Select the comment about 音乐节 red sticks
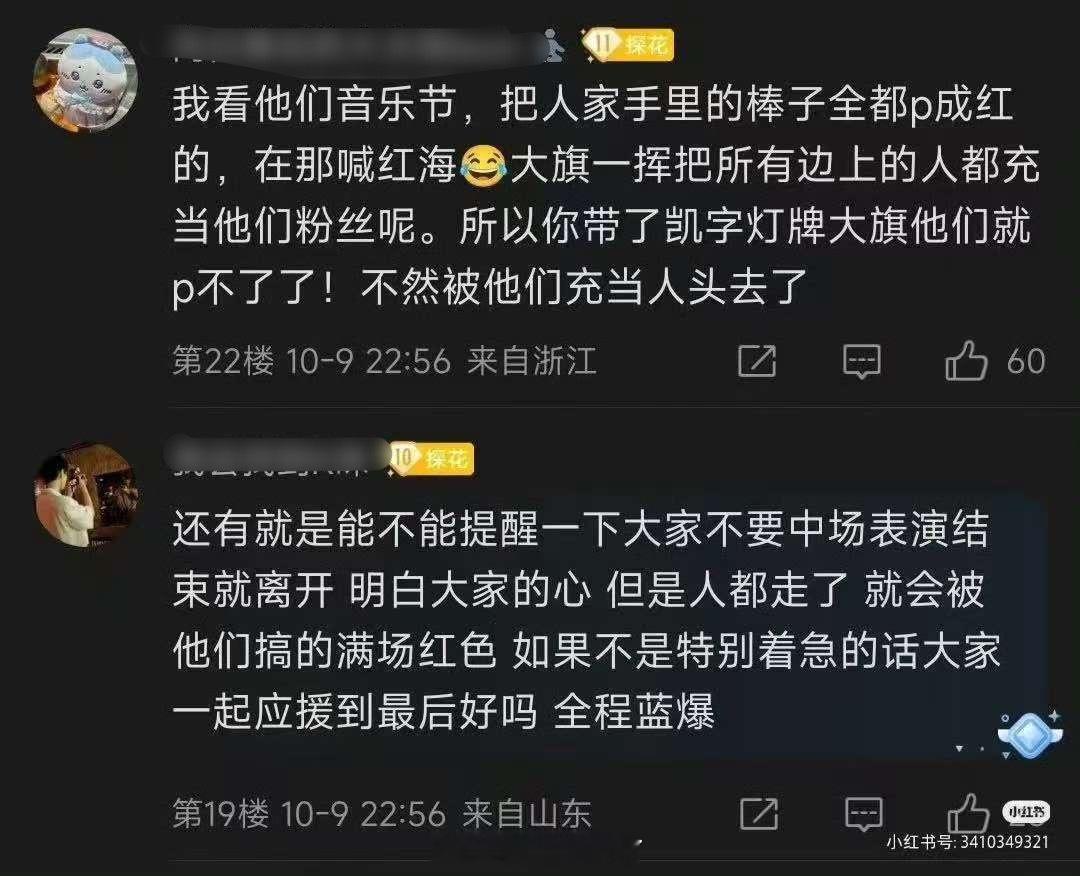Image resolution: width=1080 pixels, height=876 pixels. [605, 196]
